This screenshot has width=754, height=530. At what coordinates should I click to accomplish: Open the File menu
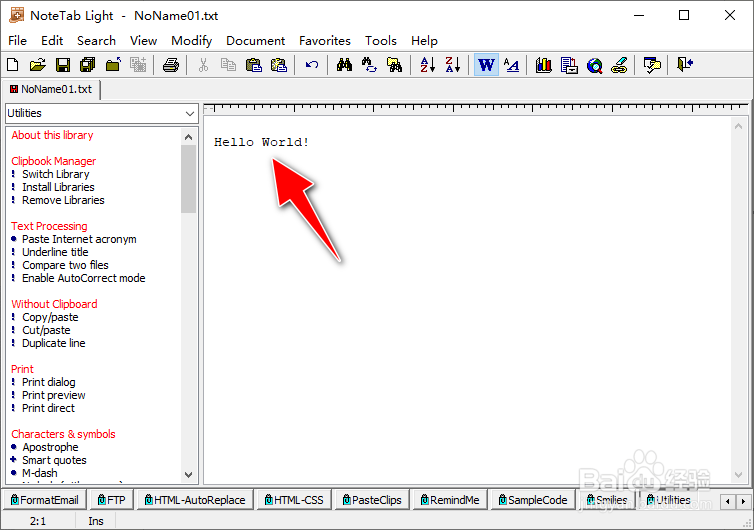click(17, 41)
